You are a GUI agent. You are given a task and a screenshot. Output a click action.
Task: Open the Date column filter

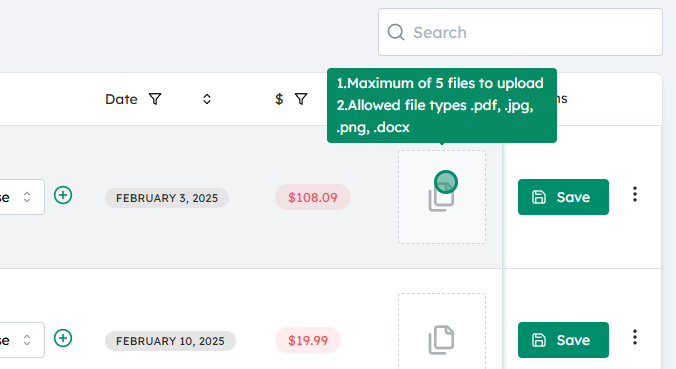(155, 99)
